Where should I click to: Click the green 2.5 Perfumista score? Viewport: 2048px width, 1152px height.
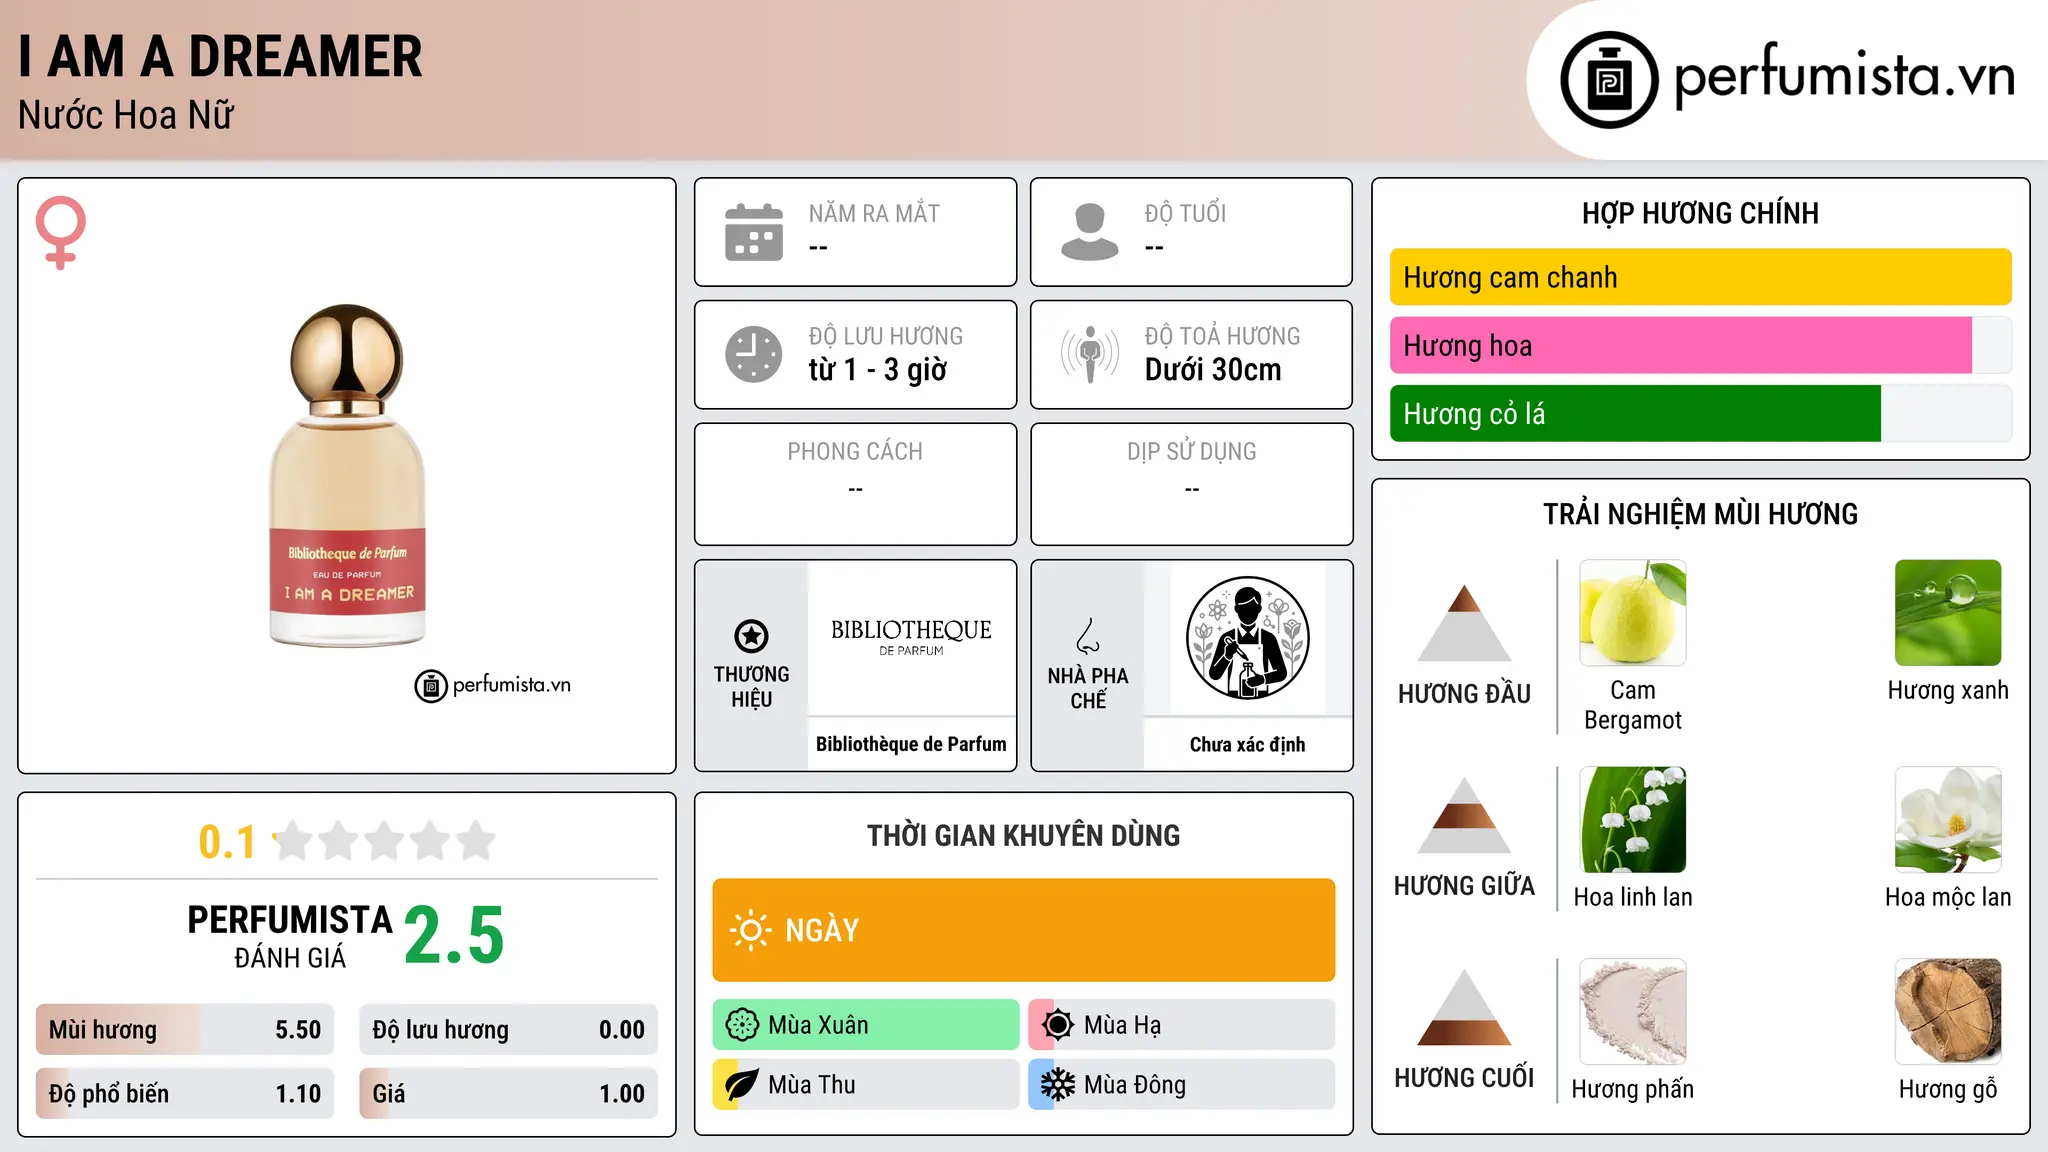coord(454,936)
